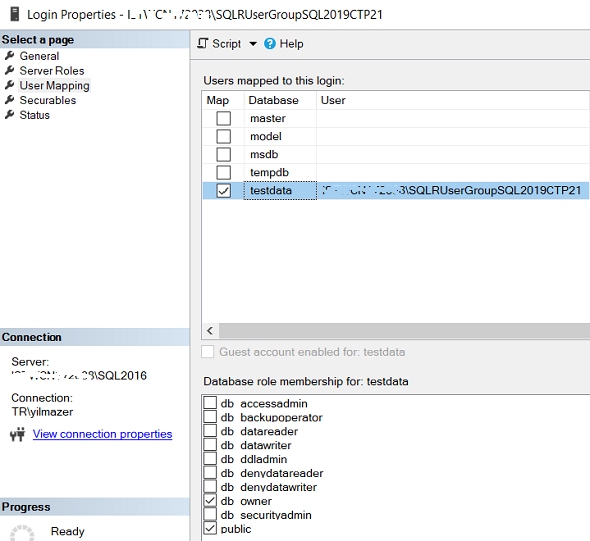Check the db_accessadmin role
Viewport: 590px width, 541px height.
[x=210, y=403]
